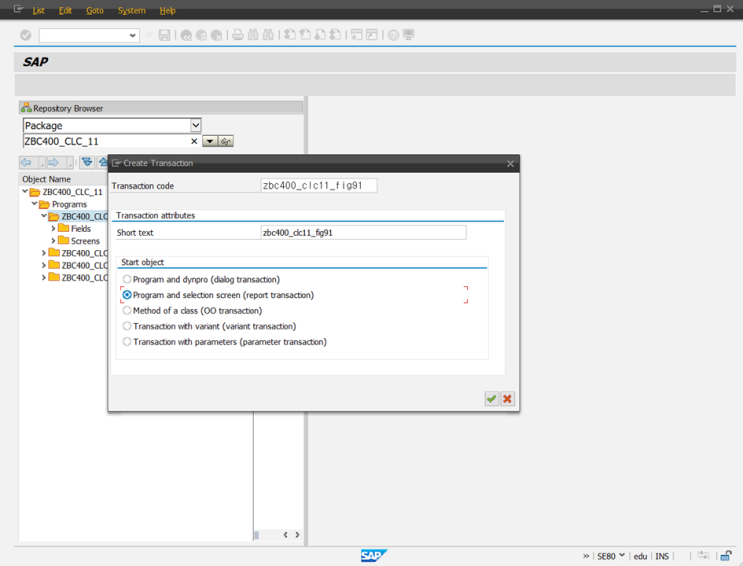Click the Enter checkmark icon in toolbar

pos(26,35)
